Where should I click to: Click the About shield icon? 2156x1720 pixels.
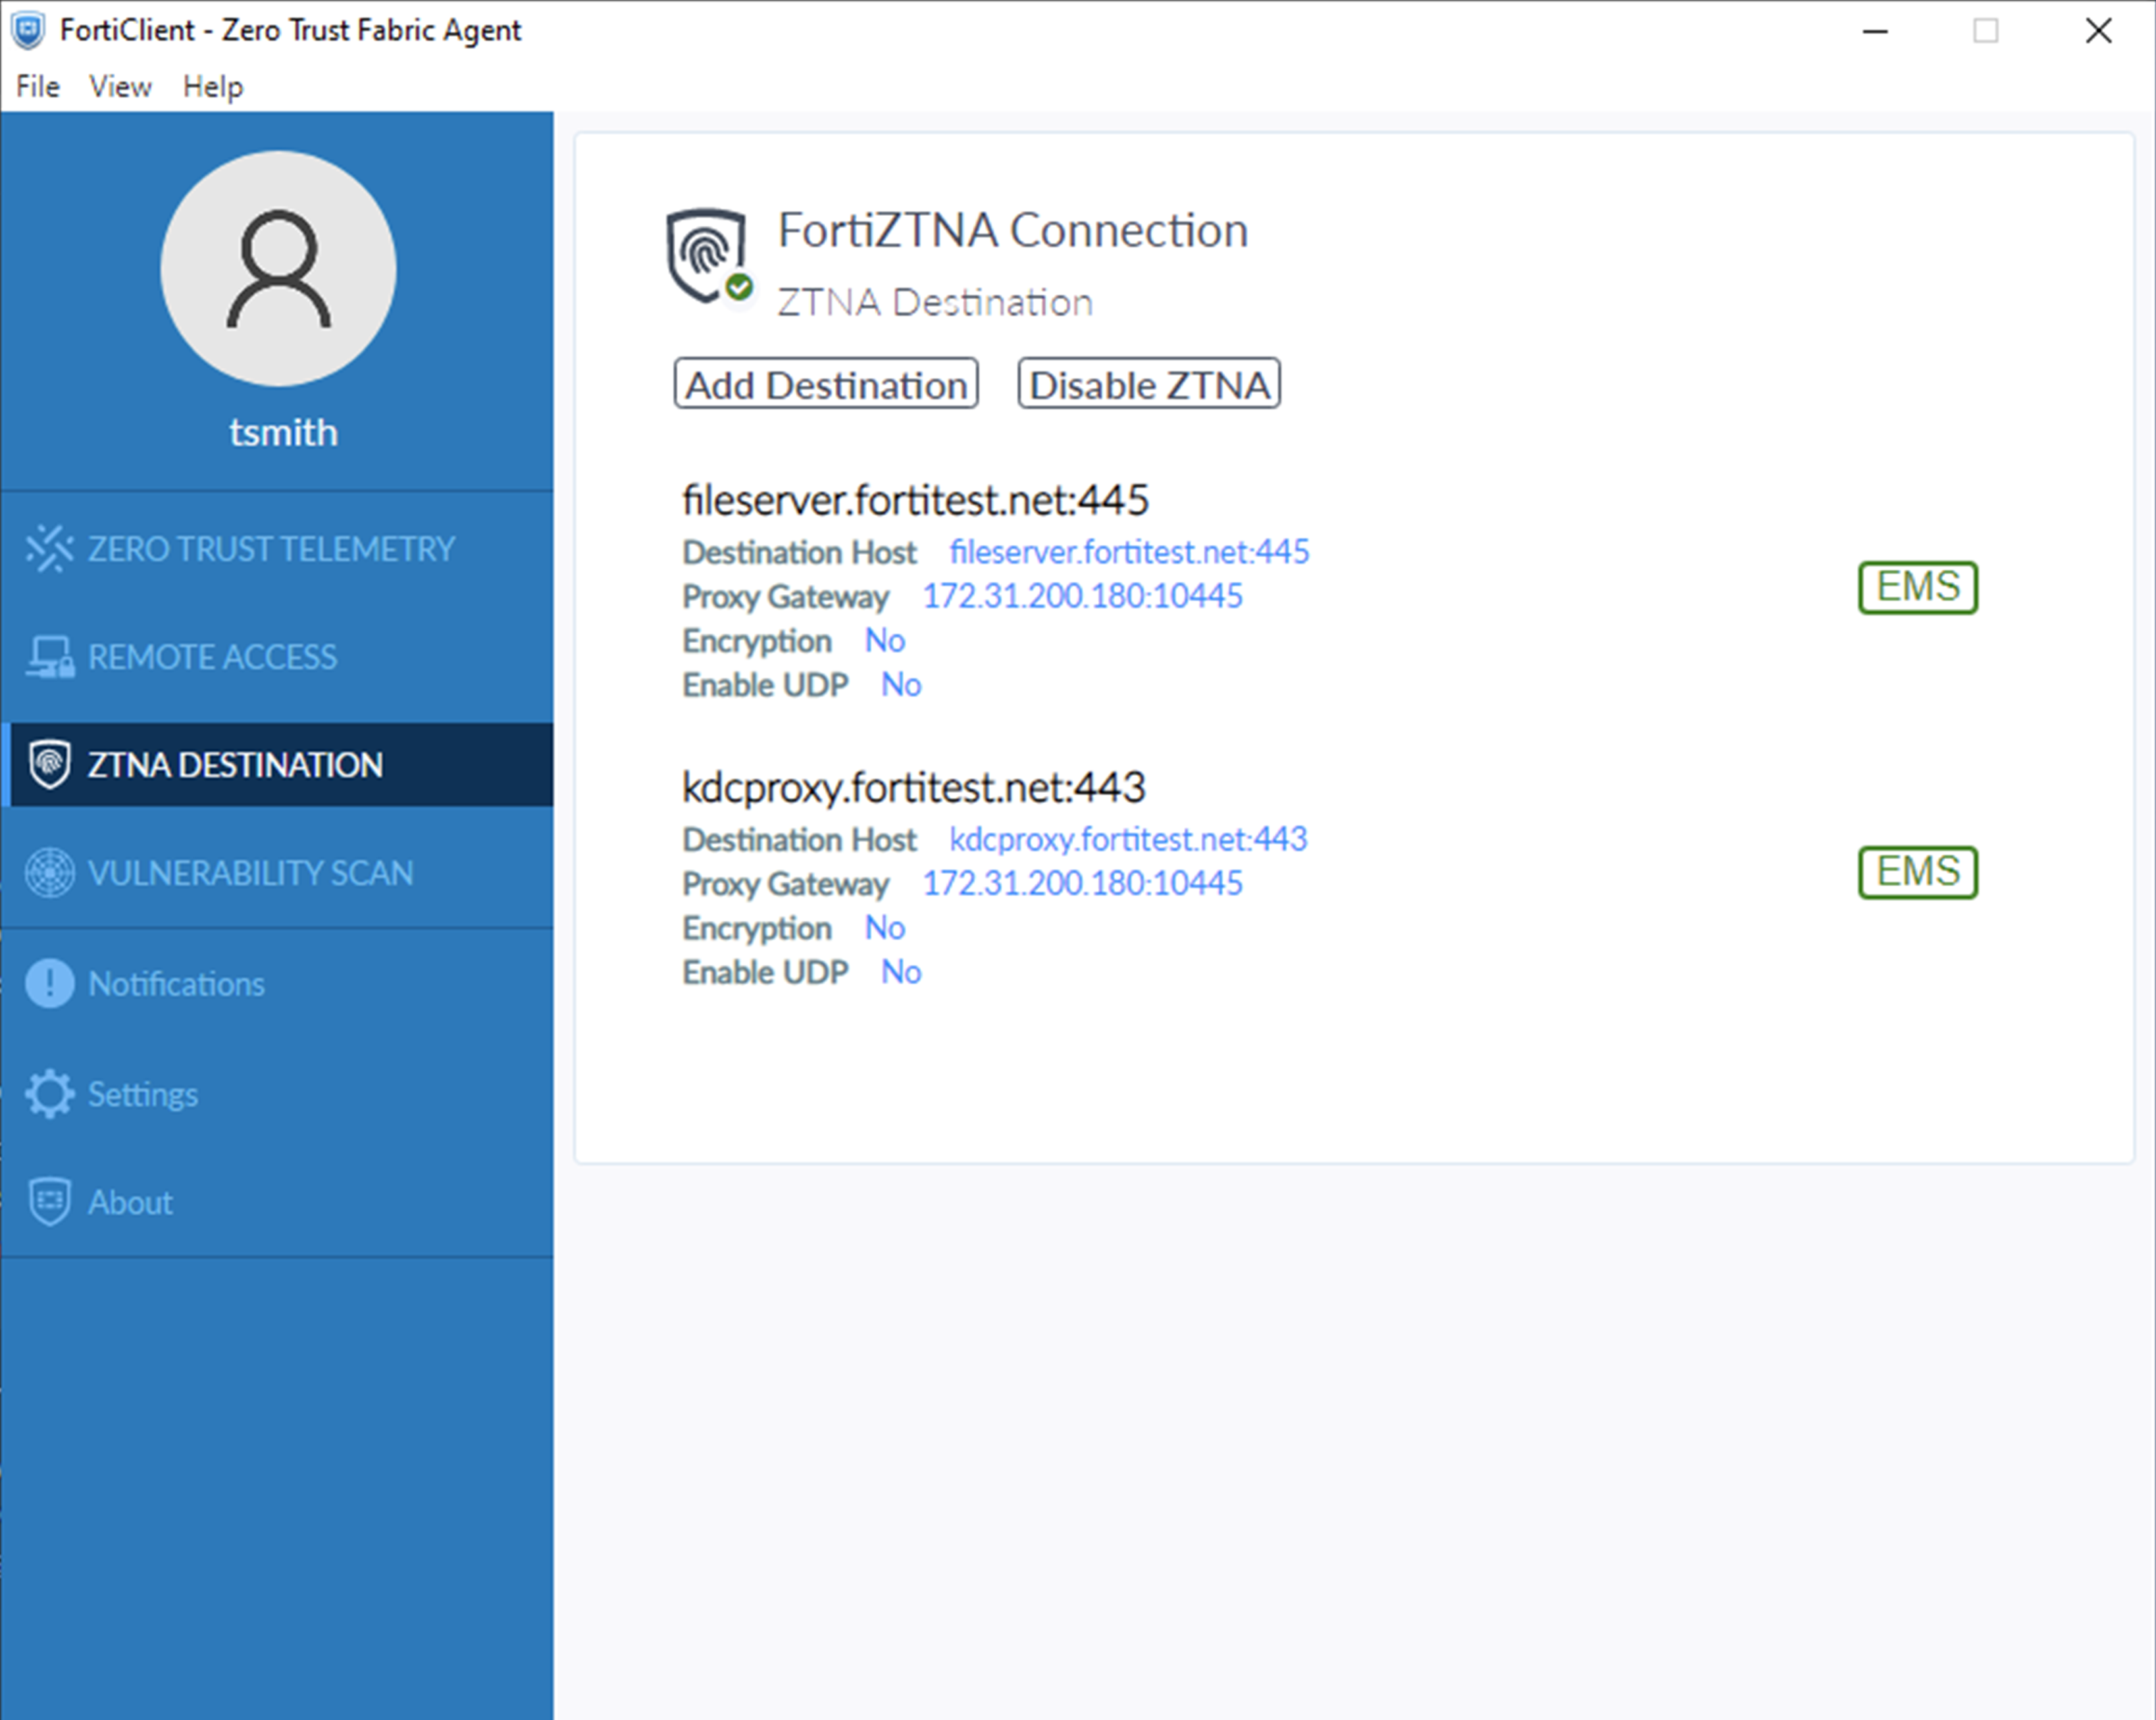coord(49,1201)
